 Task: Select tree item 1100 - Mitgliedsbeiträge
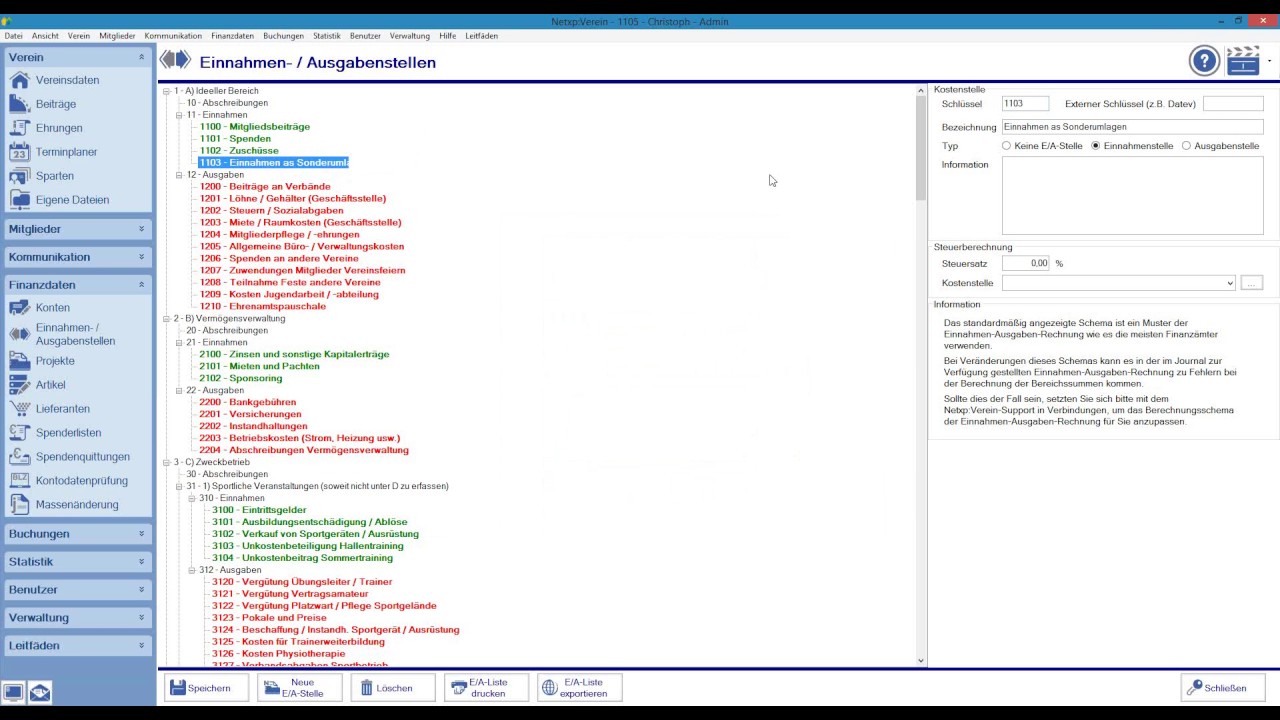pos(254,127)
